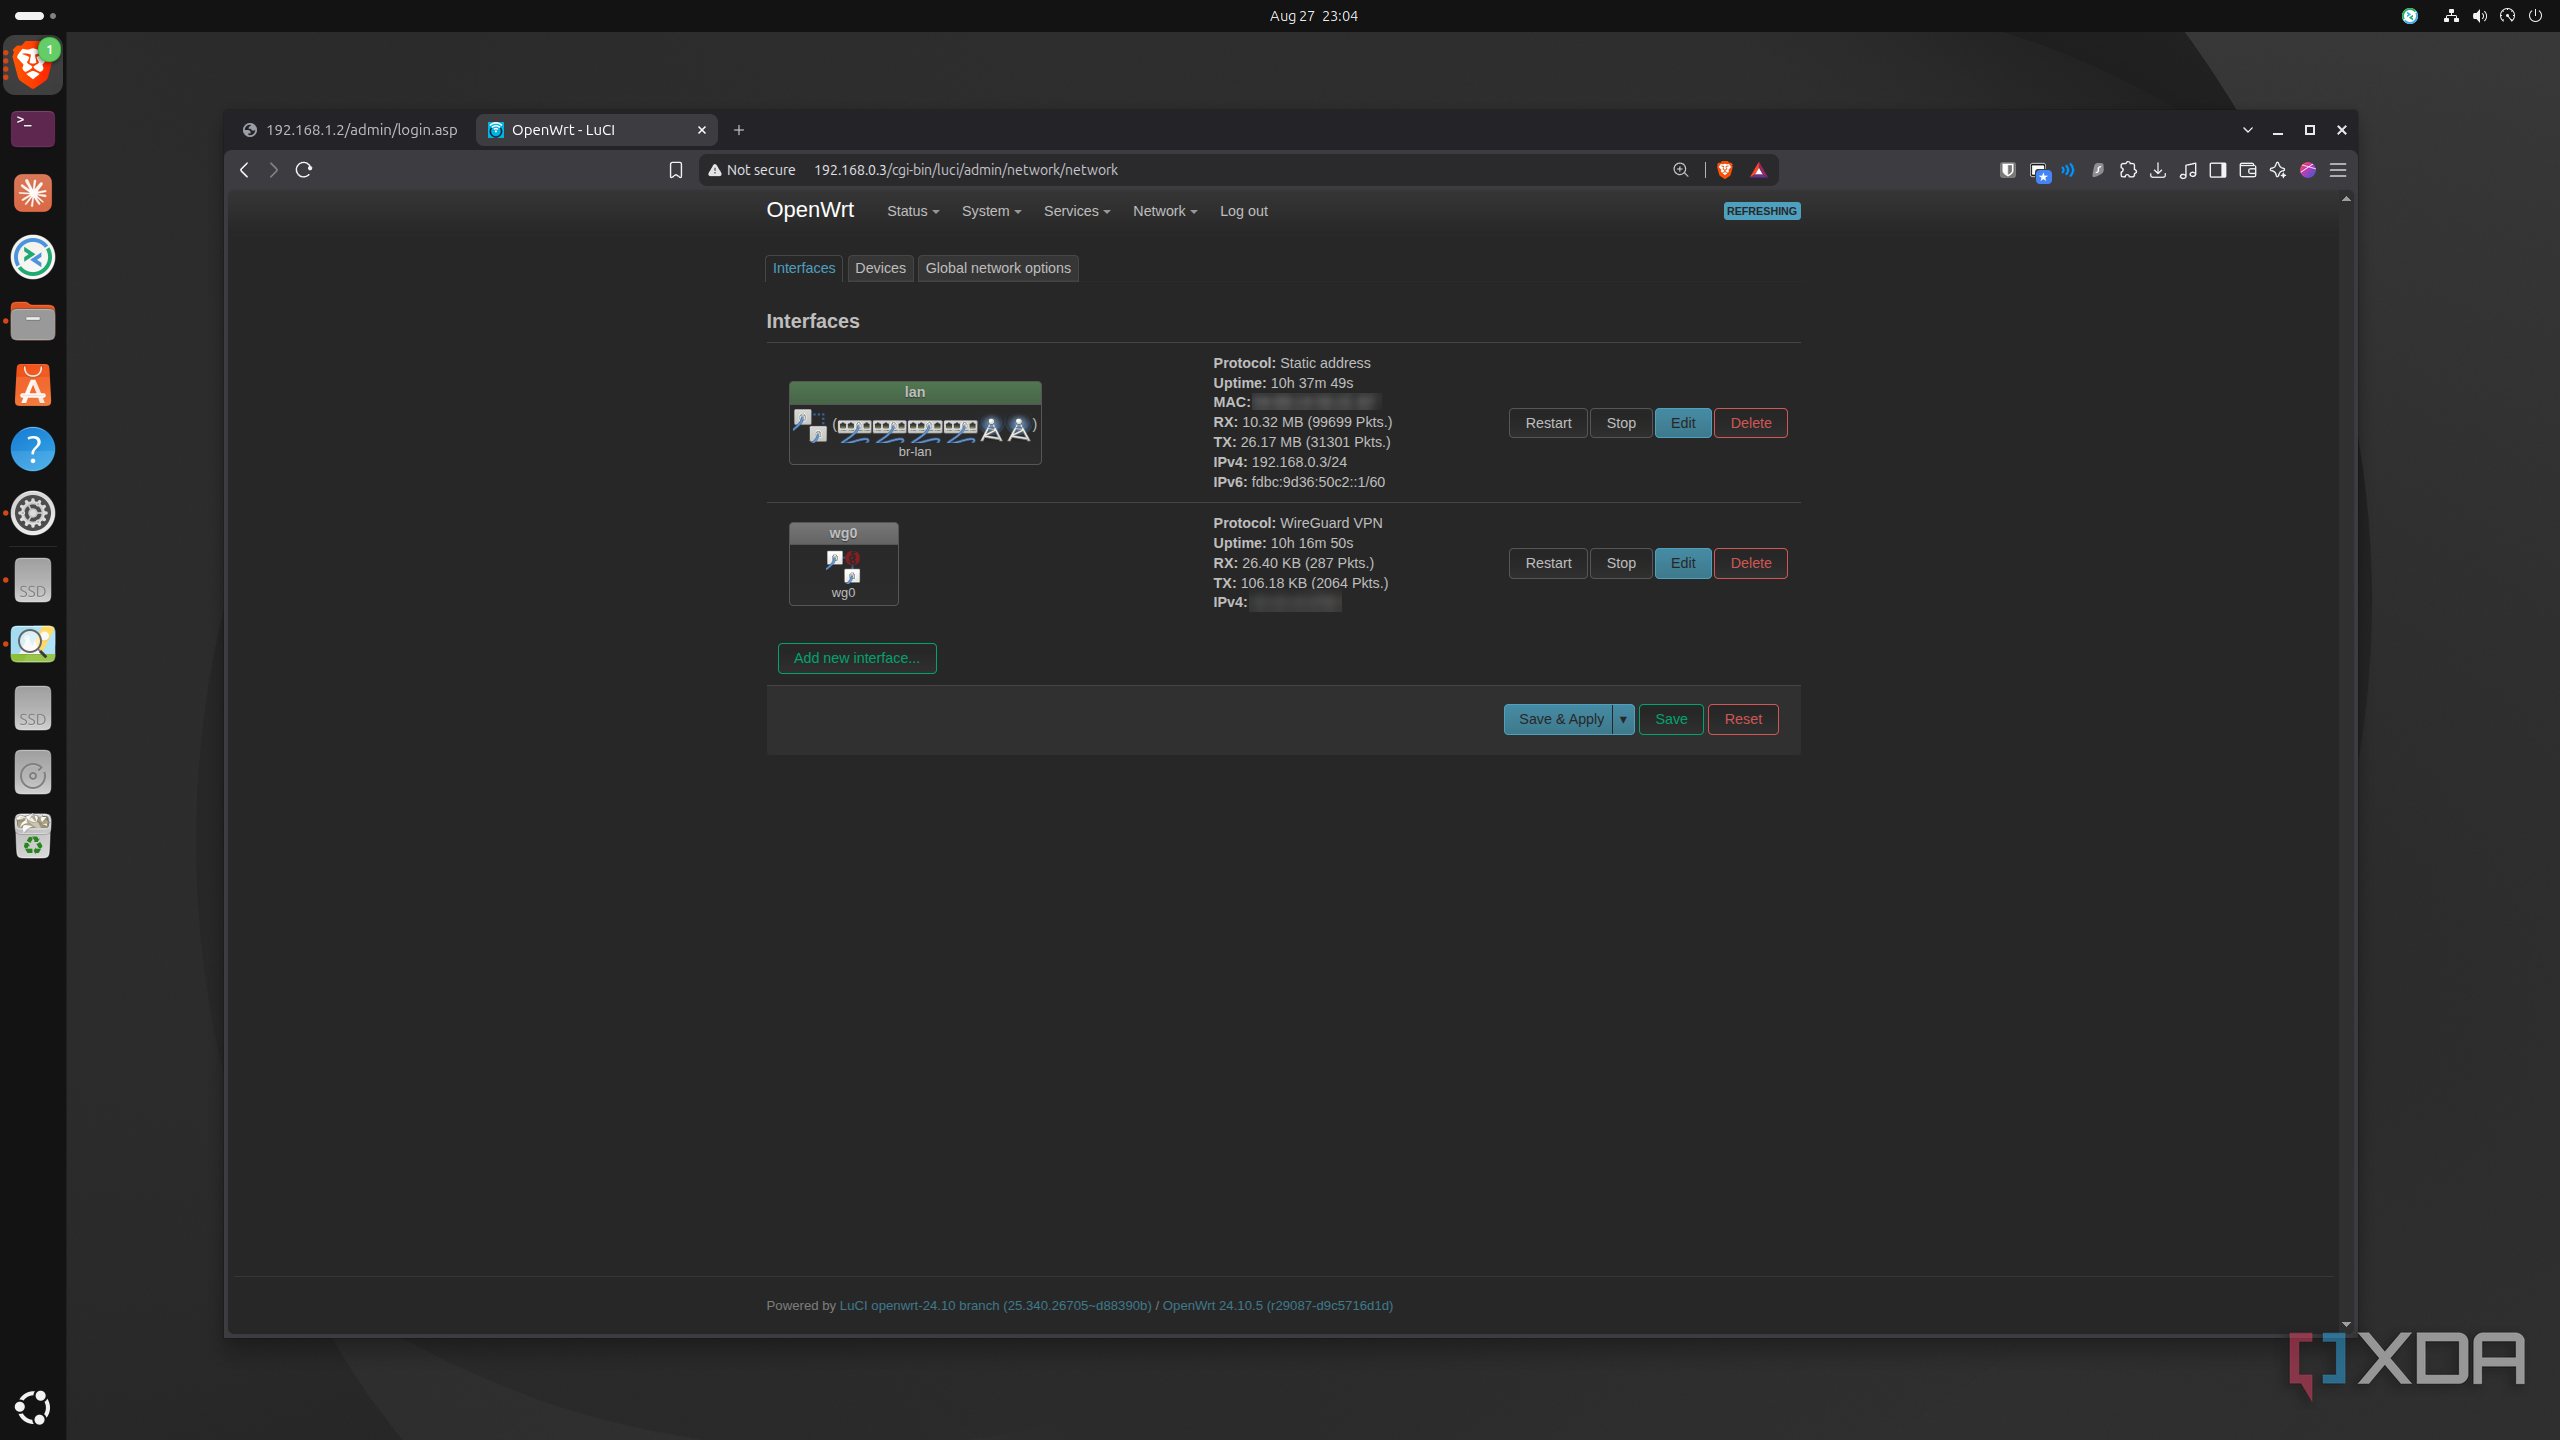Open Leo AI sparkle icon

coord(2278,170)
